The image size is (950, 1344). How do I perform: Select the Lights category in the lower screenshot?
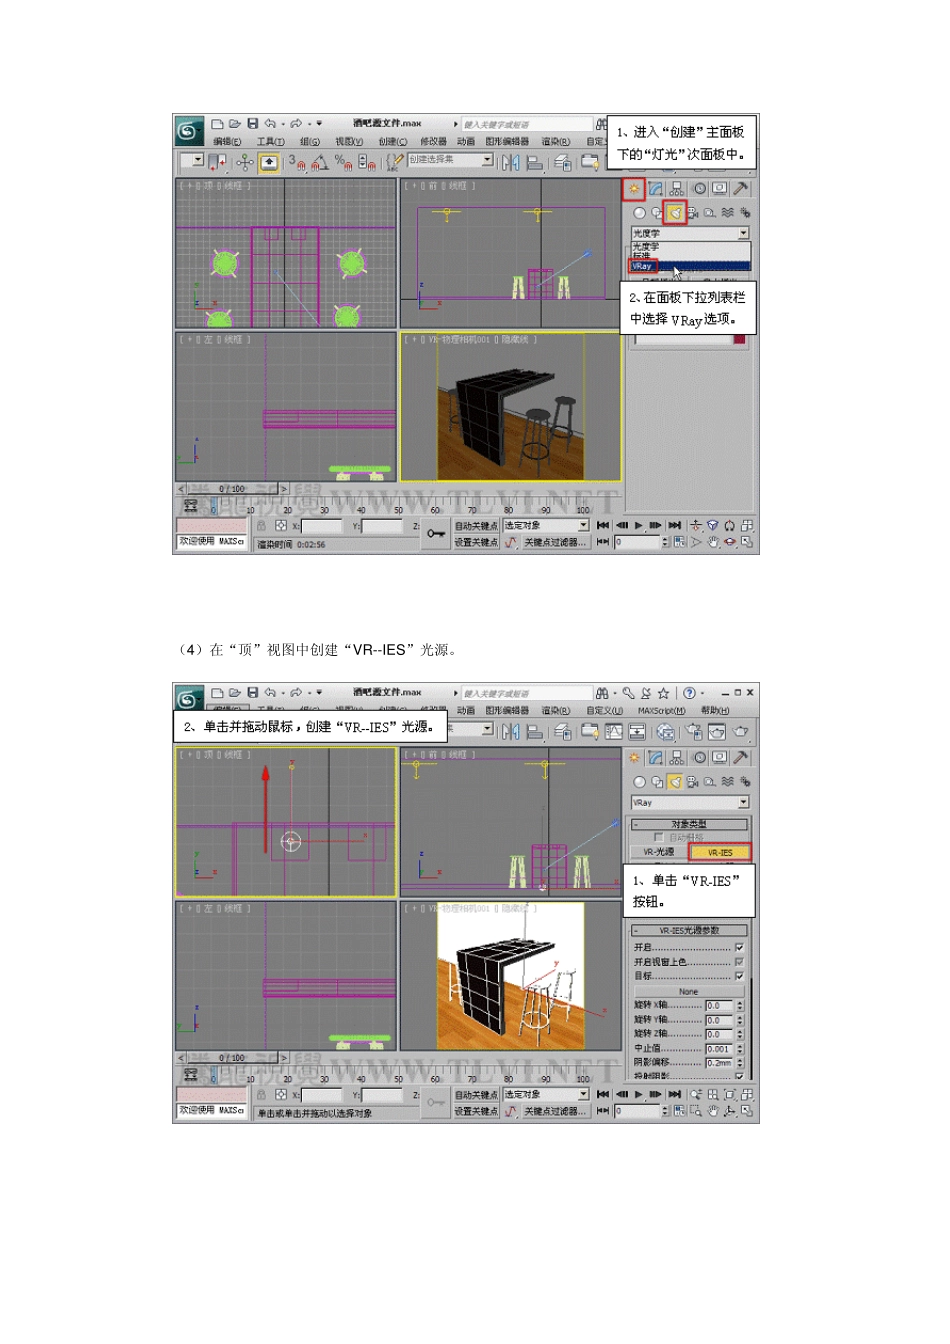point(675,782)
